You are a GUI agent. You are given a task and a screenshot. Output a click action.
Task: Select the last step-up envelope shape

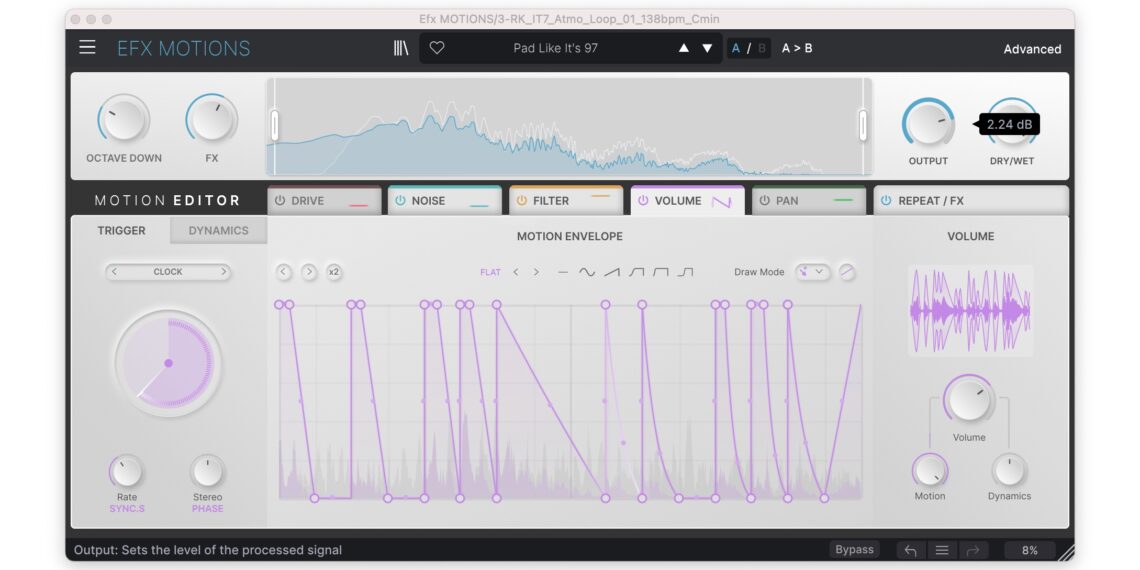point(686,272)
